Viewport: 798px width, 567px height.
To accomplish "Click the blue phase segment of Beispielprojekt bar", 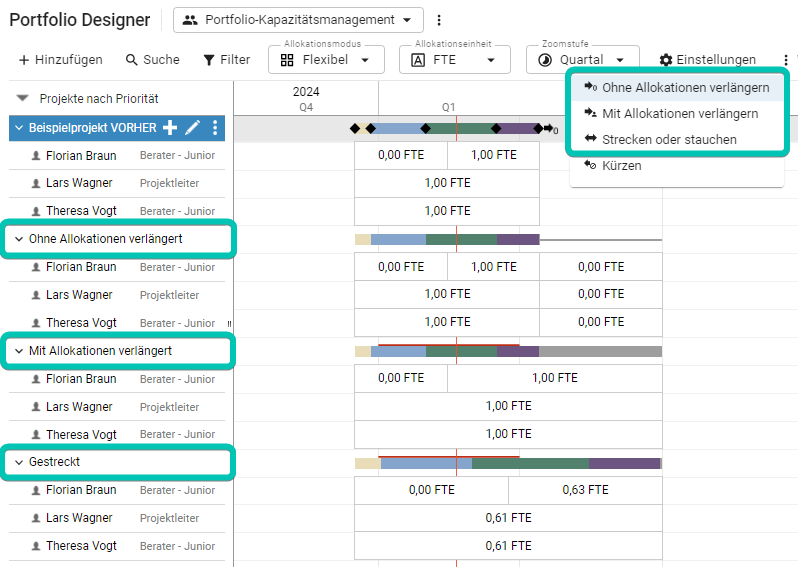I will [398, 128].
